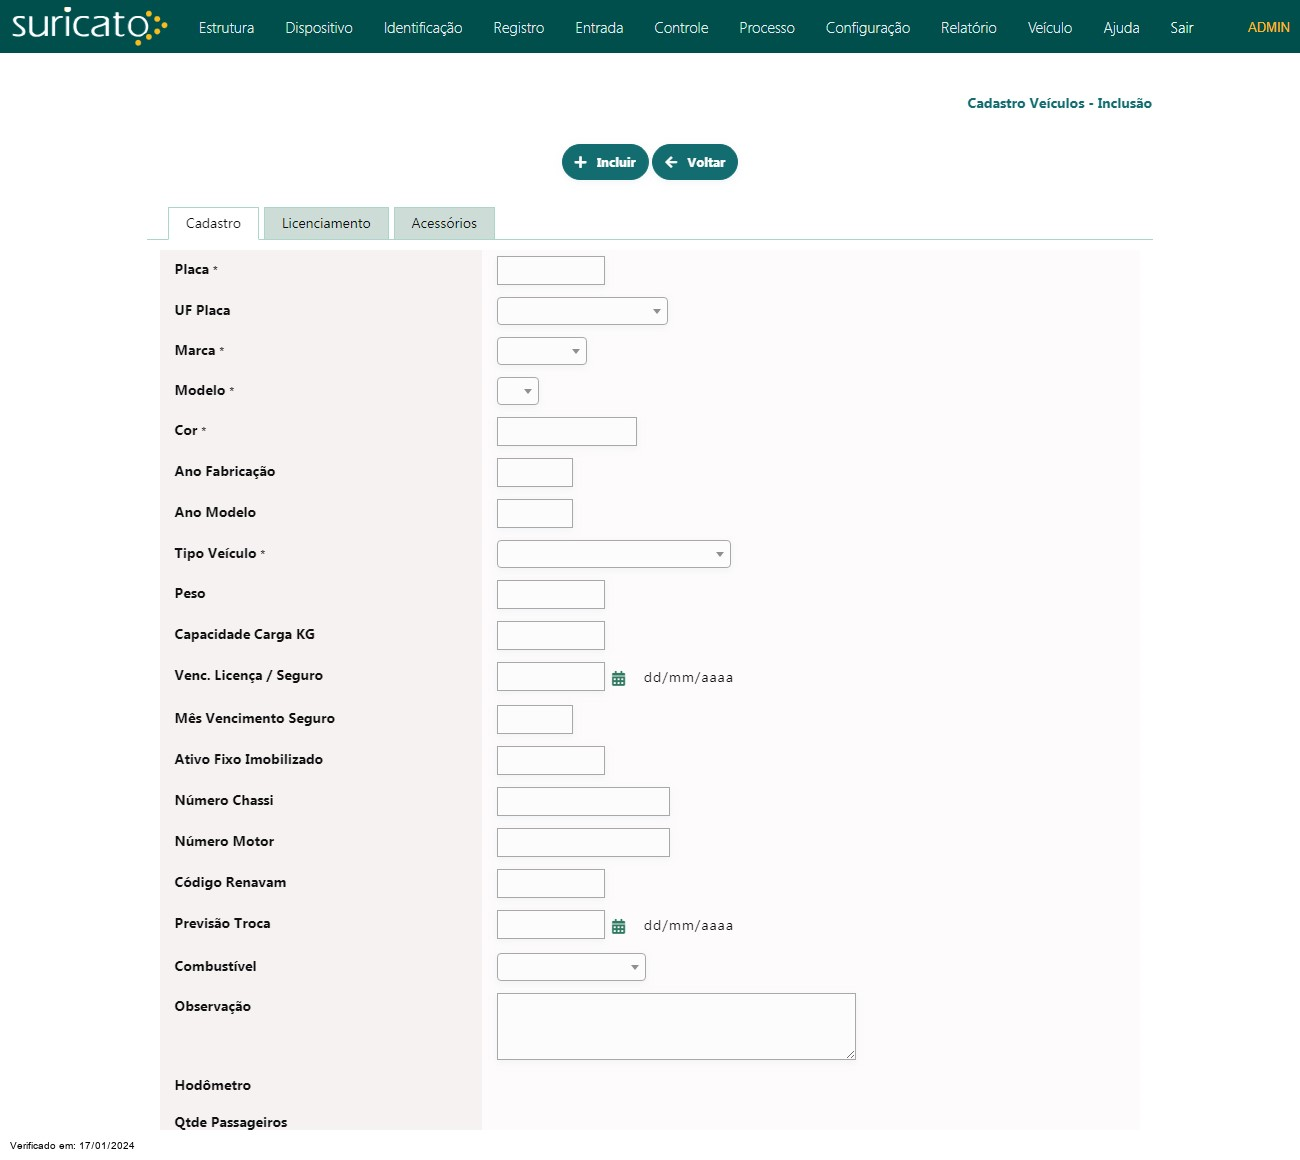Screen dimensions: 1300x1160
Task: Focus the Placa input field
Action: click(551, 271)
